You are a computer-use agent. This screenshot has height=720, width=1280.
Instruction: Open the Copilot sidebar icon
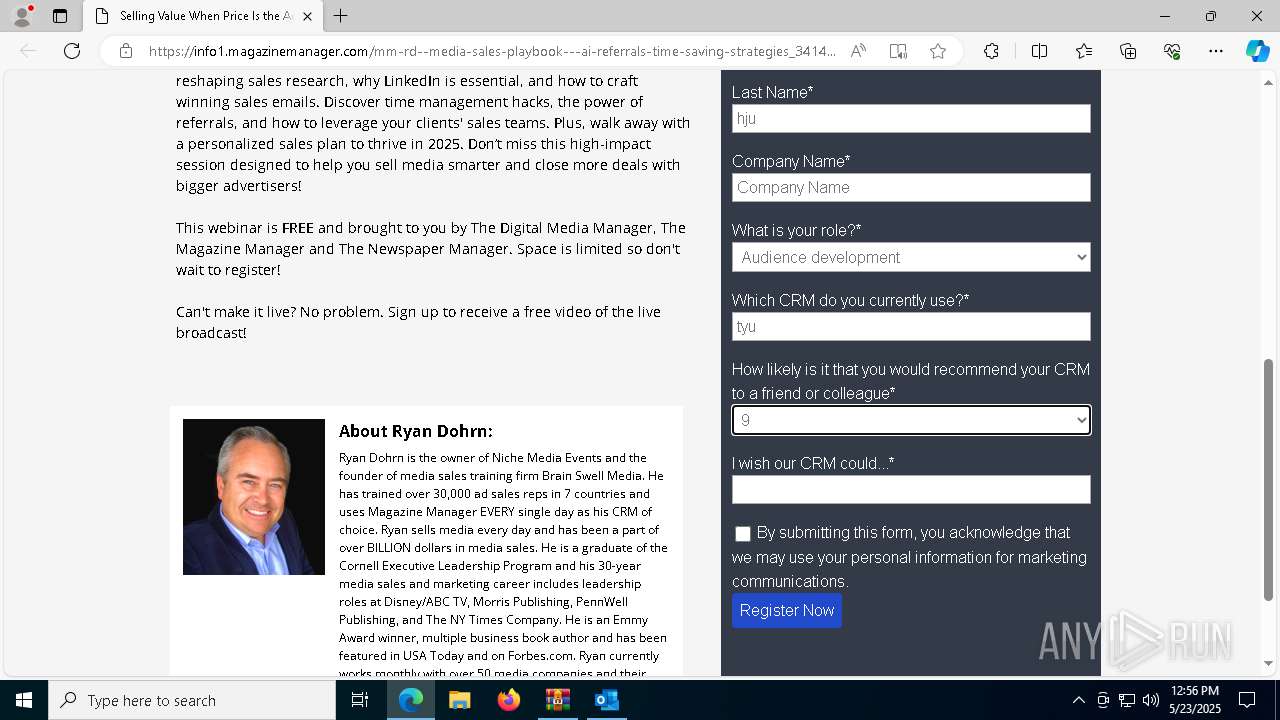point(1257,51)
